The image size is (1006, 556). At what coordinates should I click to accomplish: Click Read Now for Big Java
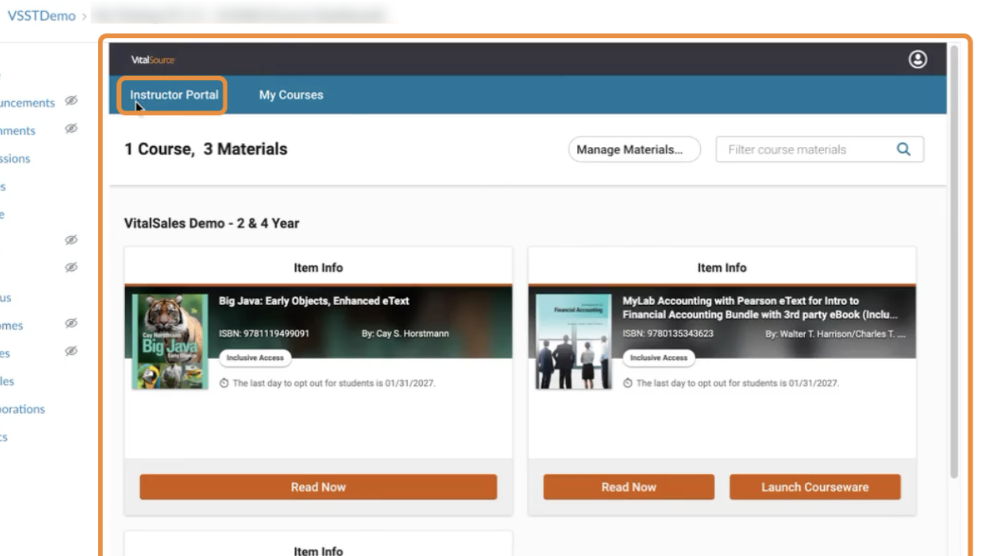click(318, 487)
